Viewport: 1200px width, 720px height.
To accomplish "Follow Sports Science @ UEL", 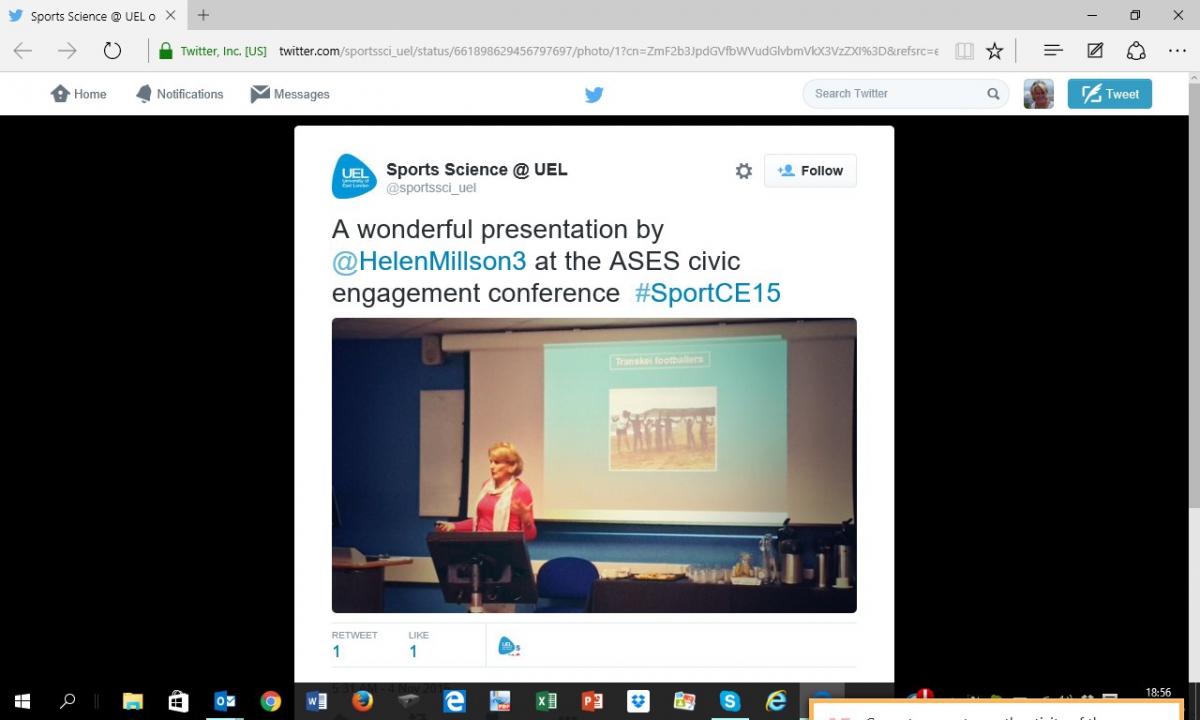I will click(810, 171).
